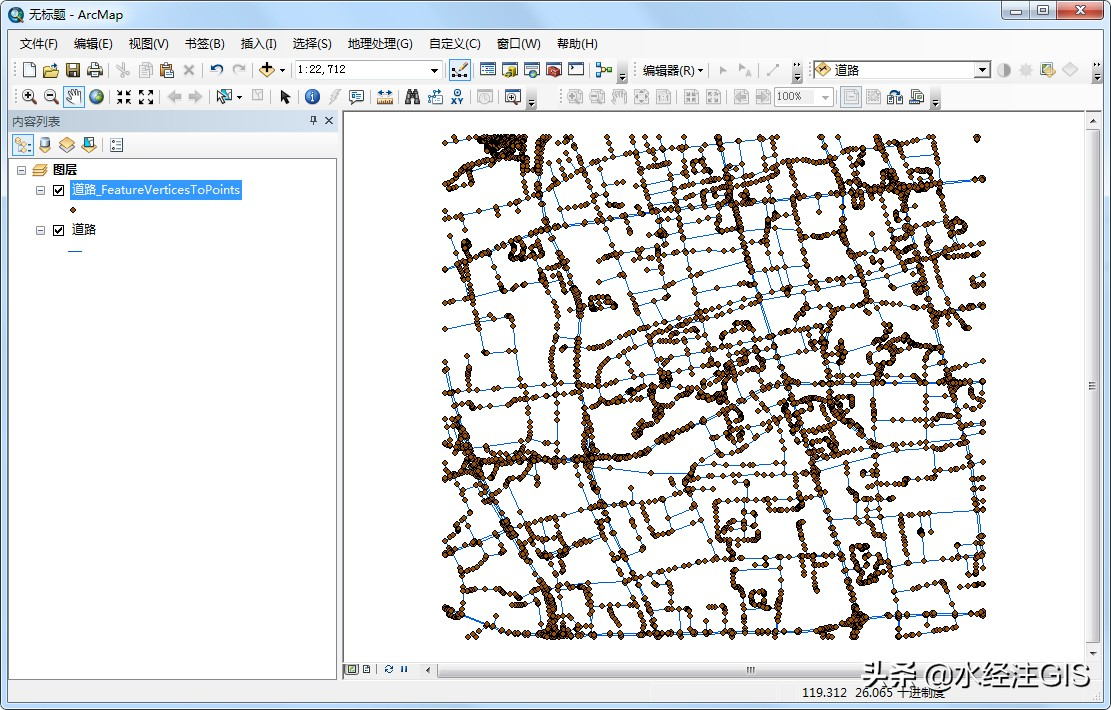Uncheck visibility of 道路 layer

coord(59,230)
